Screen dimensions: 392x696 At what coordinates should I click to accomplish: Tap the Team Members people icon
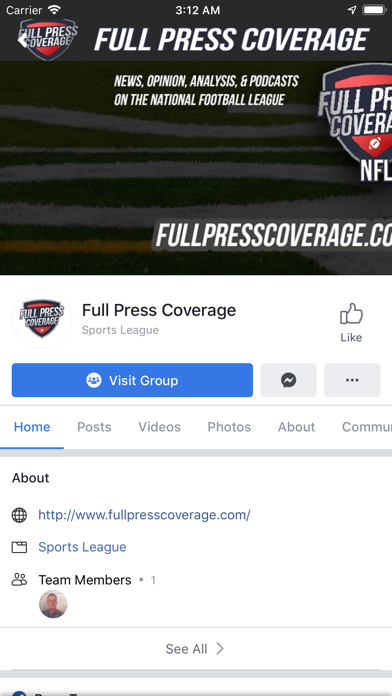point(19,579)
